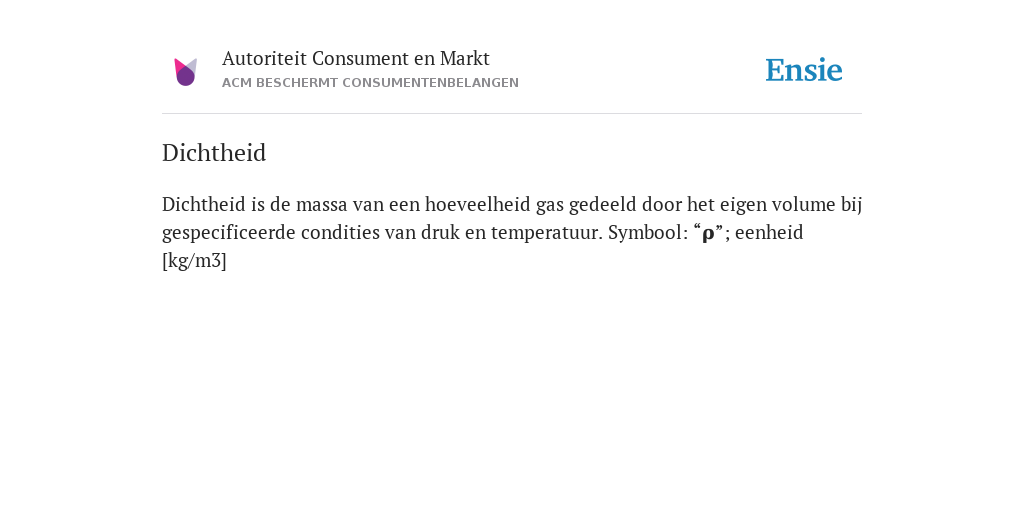This screenshot has width=1024, height=512.
Task: Click ACM BESCHERMT CONSUMENTENBELANGEN subtitle
Action: (370, 83)
